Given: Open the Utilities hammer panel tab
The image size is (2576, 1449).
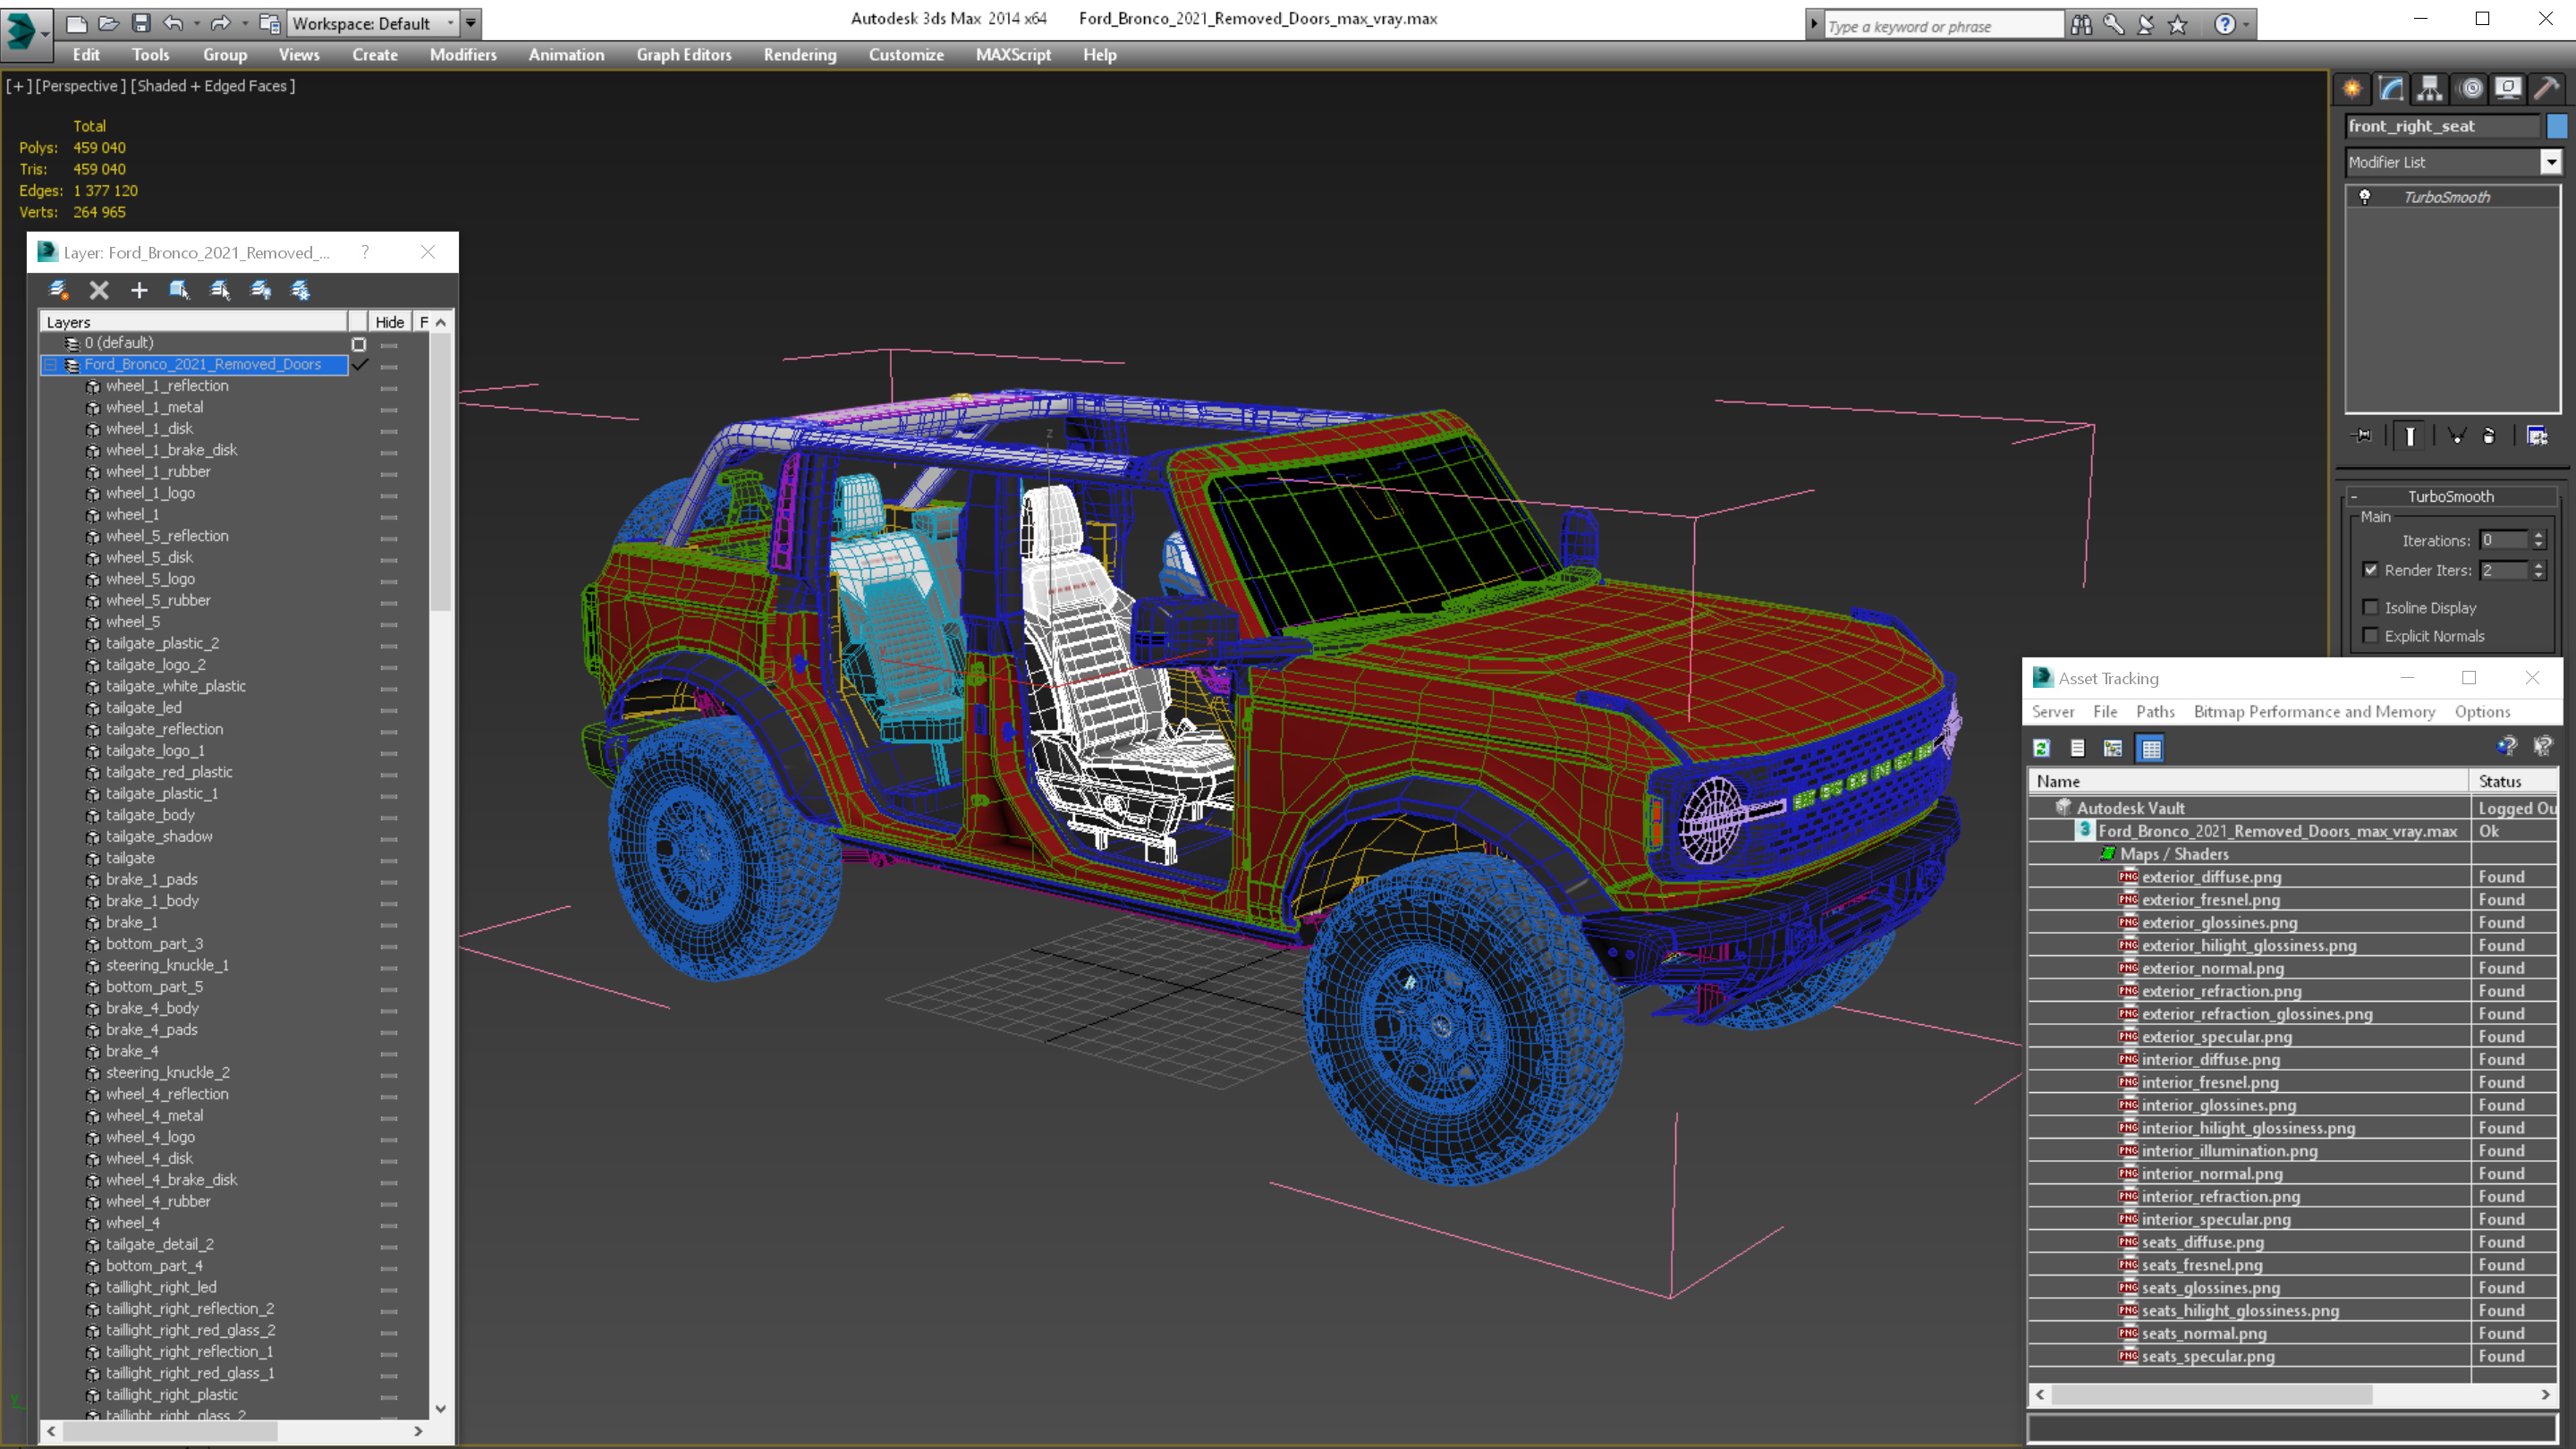Looking at the screenshot, I should pyautogui.click(x=2547, y=89).
